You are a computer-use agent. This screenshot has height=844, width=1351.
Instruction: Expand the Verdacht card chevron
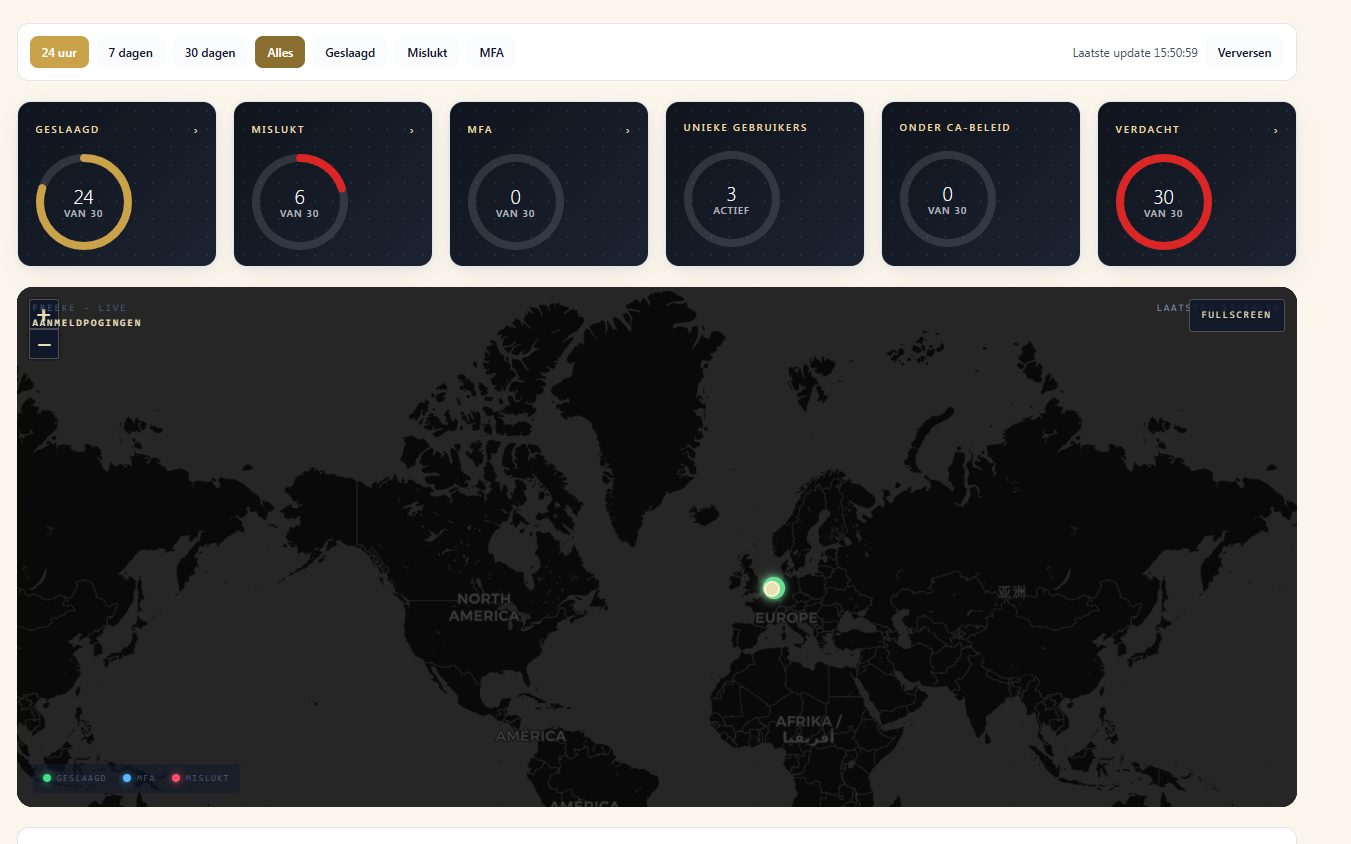(1276, 130)
